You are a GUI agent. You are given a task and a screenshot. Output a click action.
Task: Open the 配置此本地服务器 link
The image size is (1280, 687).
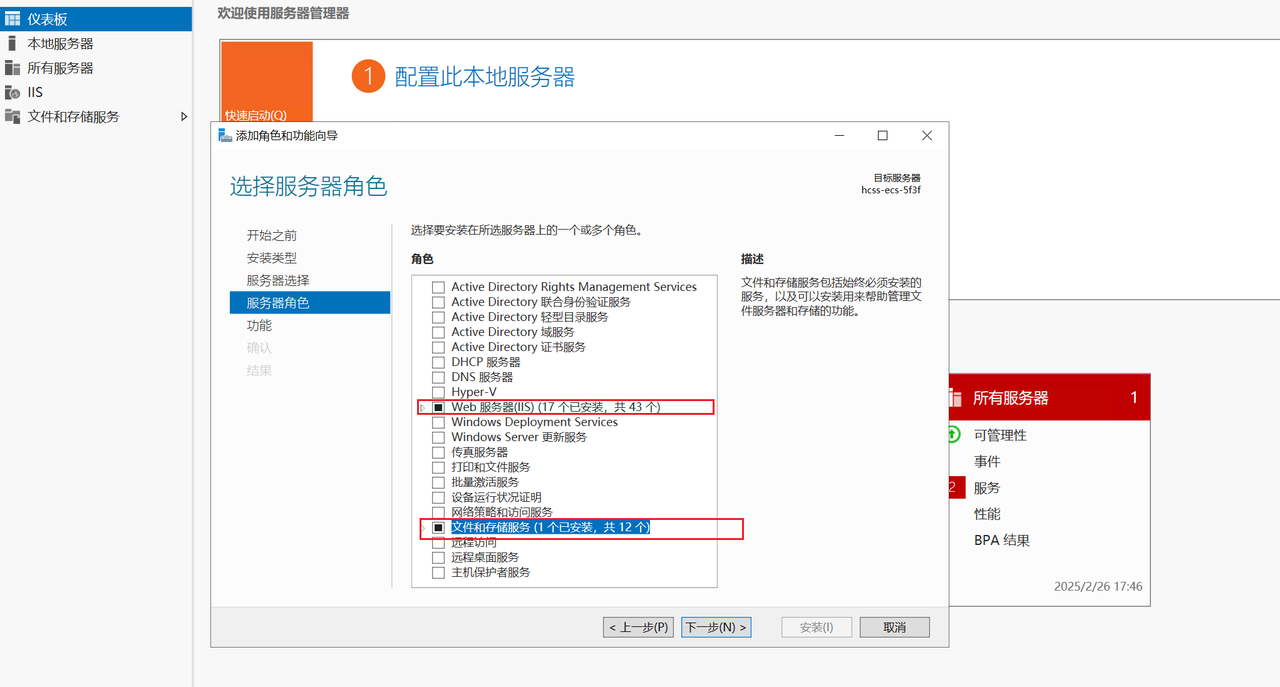click(x=485, y=77)
